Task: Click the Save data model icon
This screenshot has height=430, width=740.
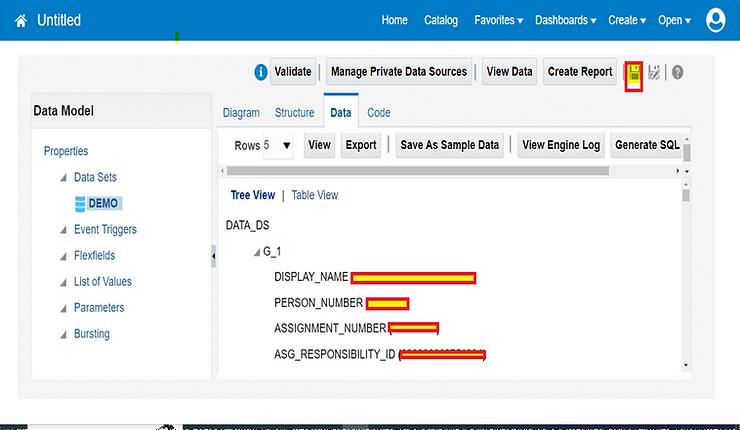Action: click(633, 73)
